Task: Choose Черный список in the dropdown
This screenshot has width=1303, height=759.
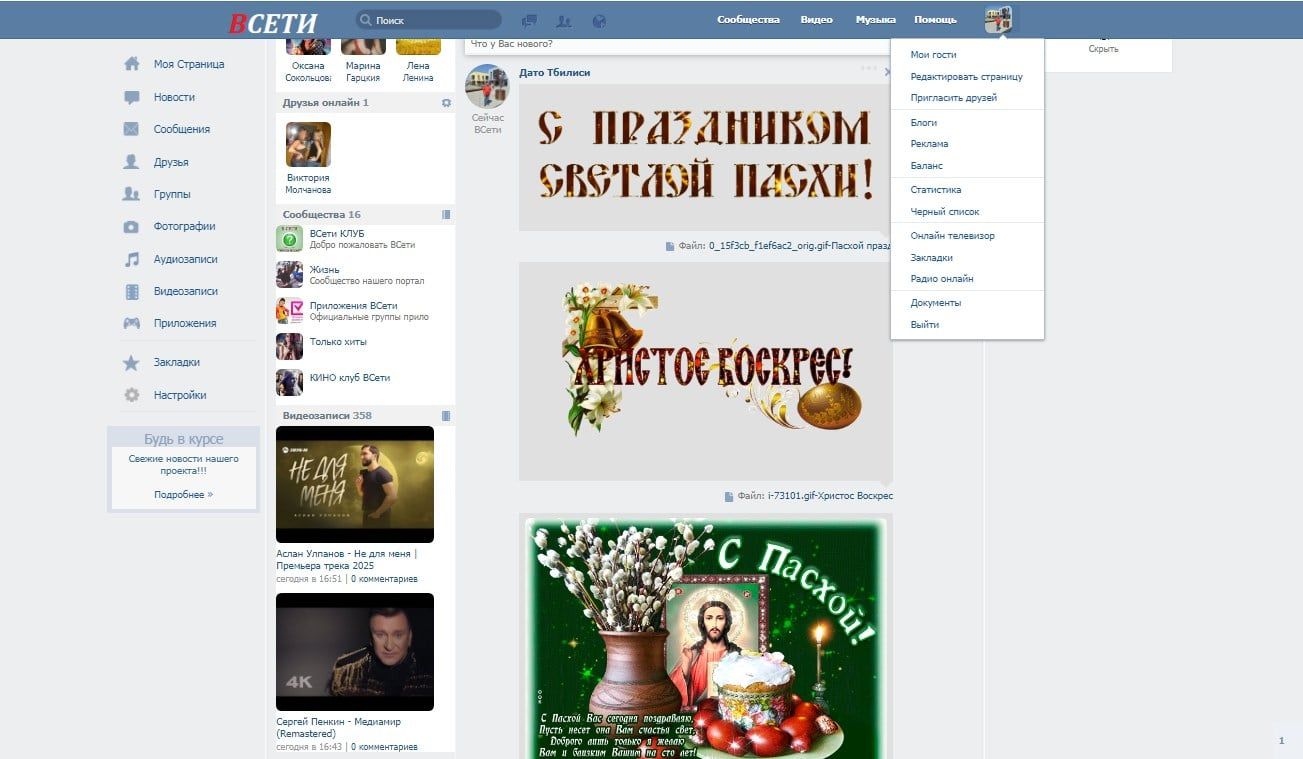Action: 944,212
